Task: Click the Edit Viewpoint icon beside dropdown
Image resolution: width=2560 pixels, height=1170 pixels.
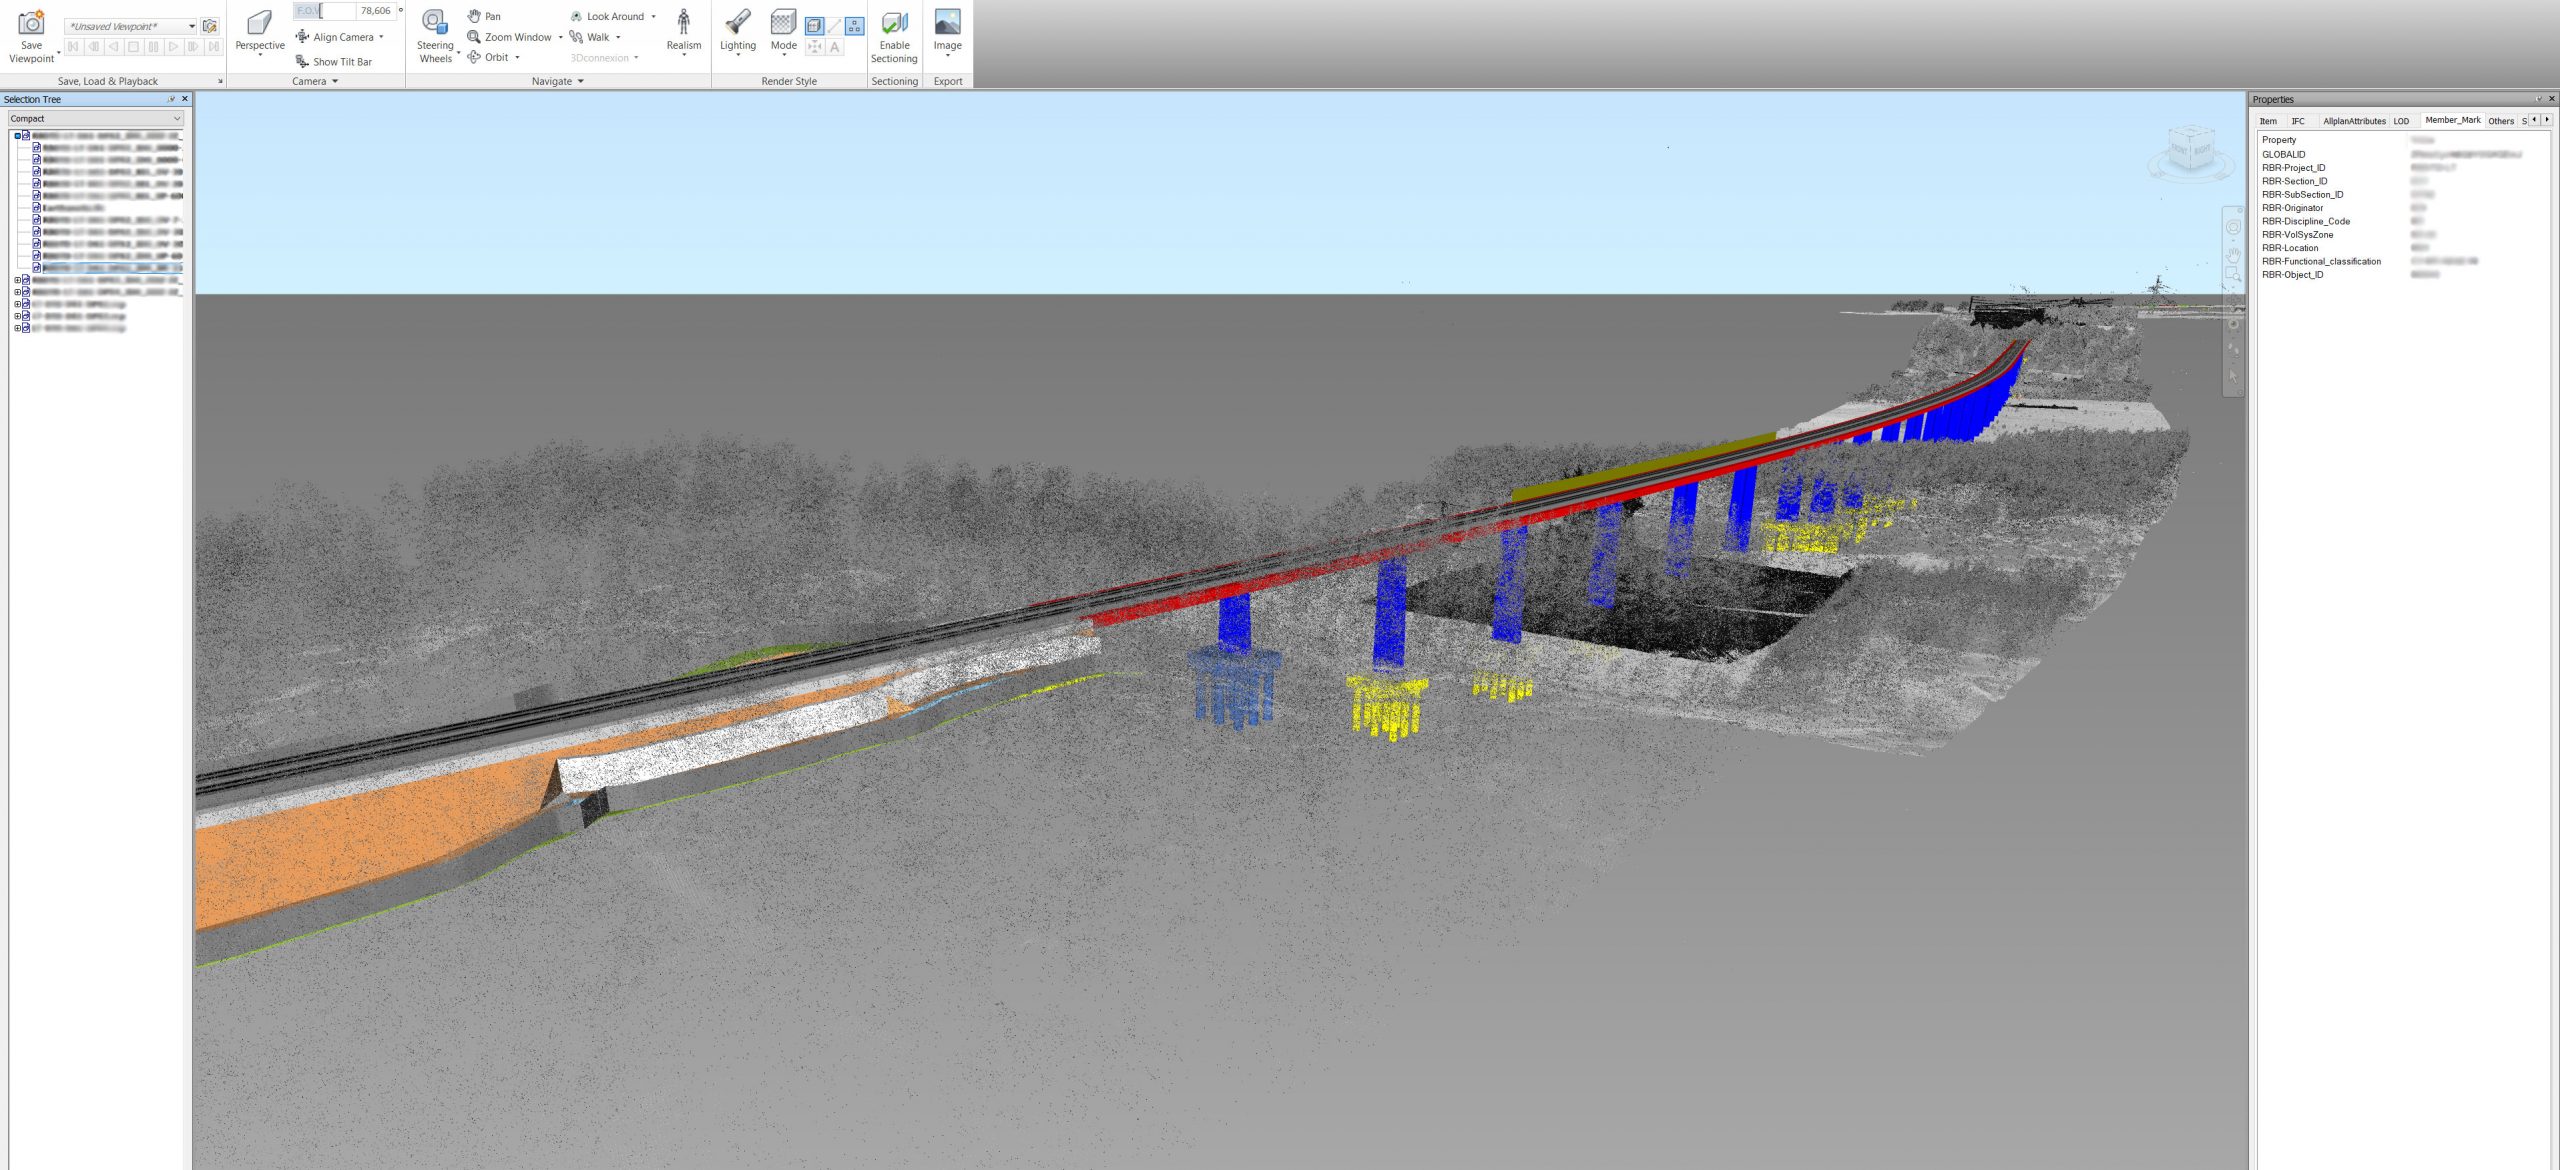Action: click(x=210, y=26)
